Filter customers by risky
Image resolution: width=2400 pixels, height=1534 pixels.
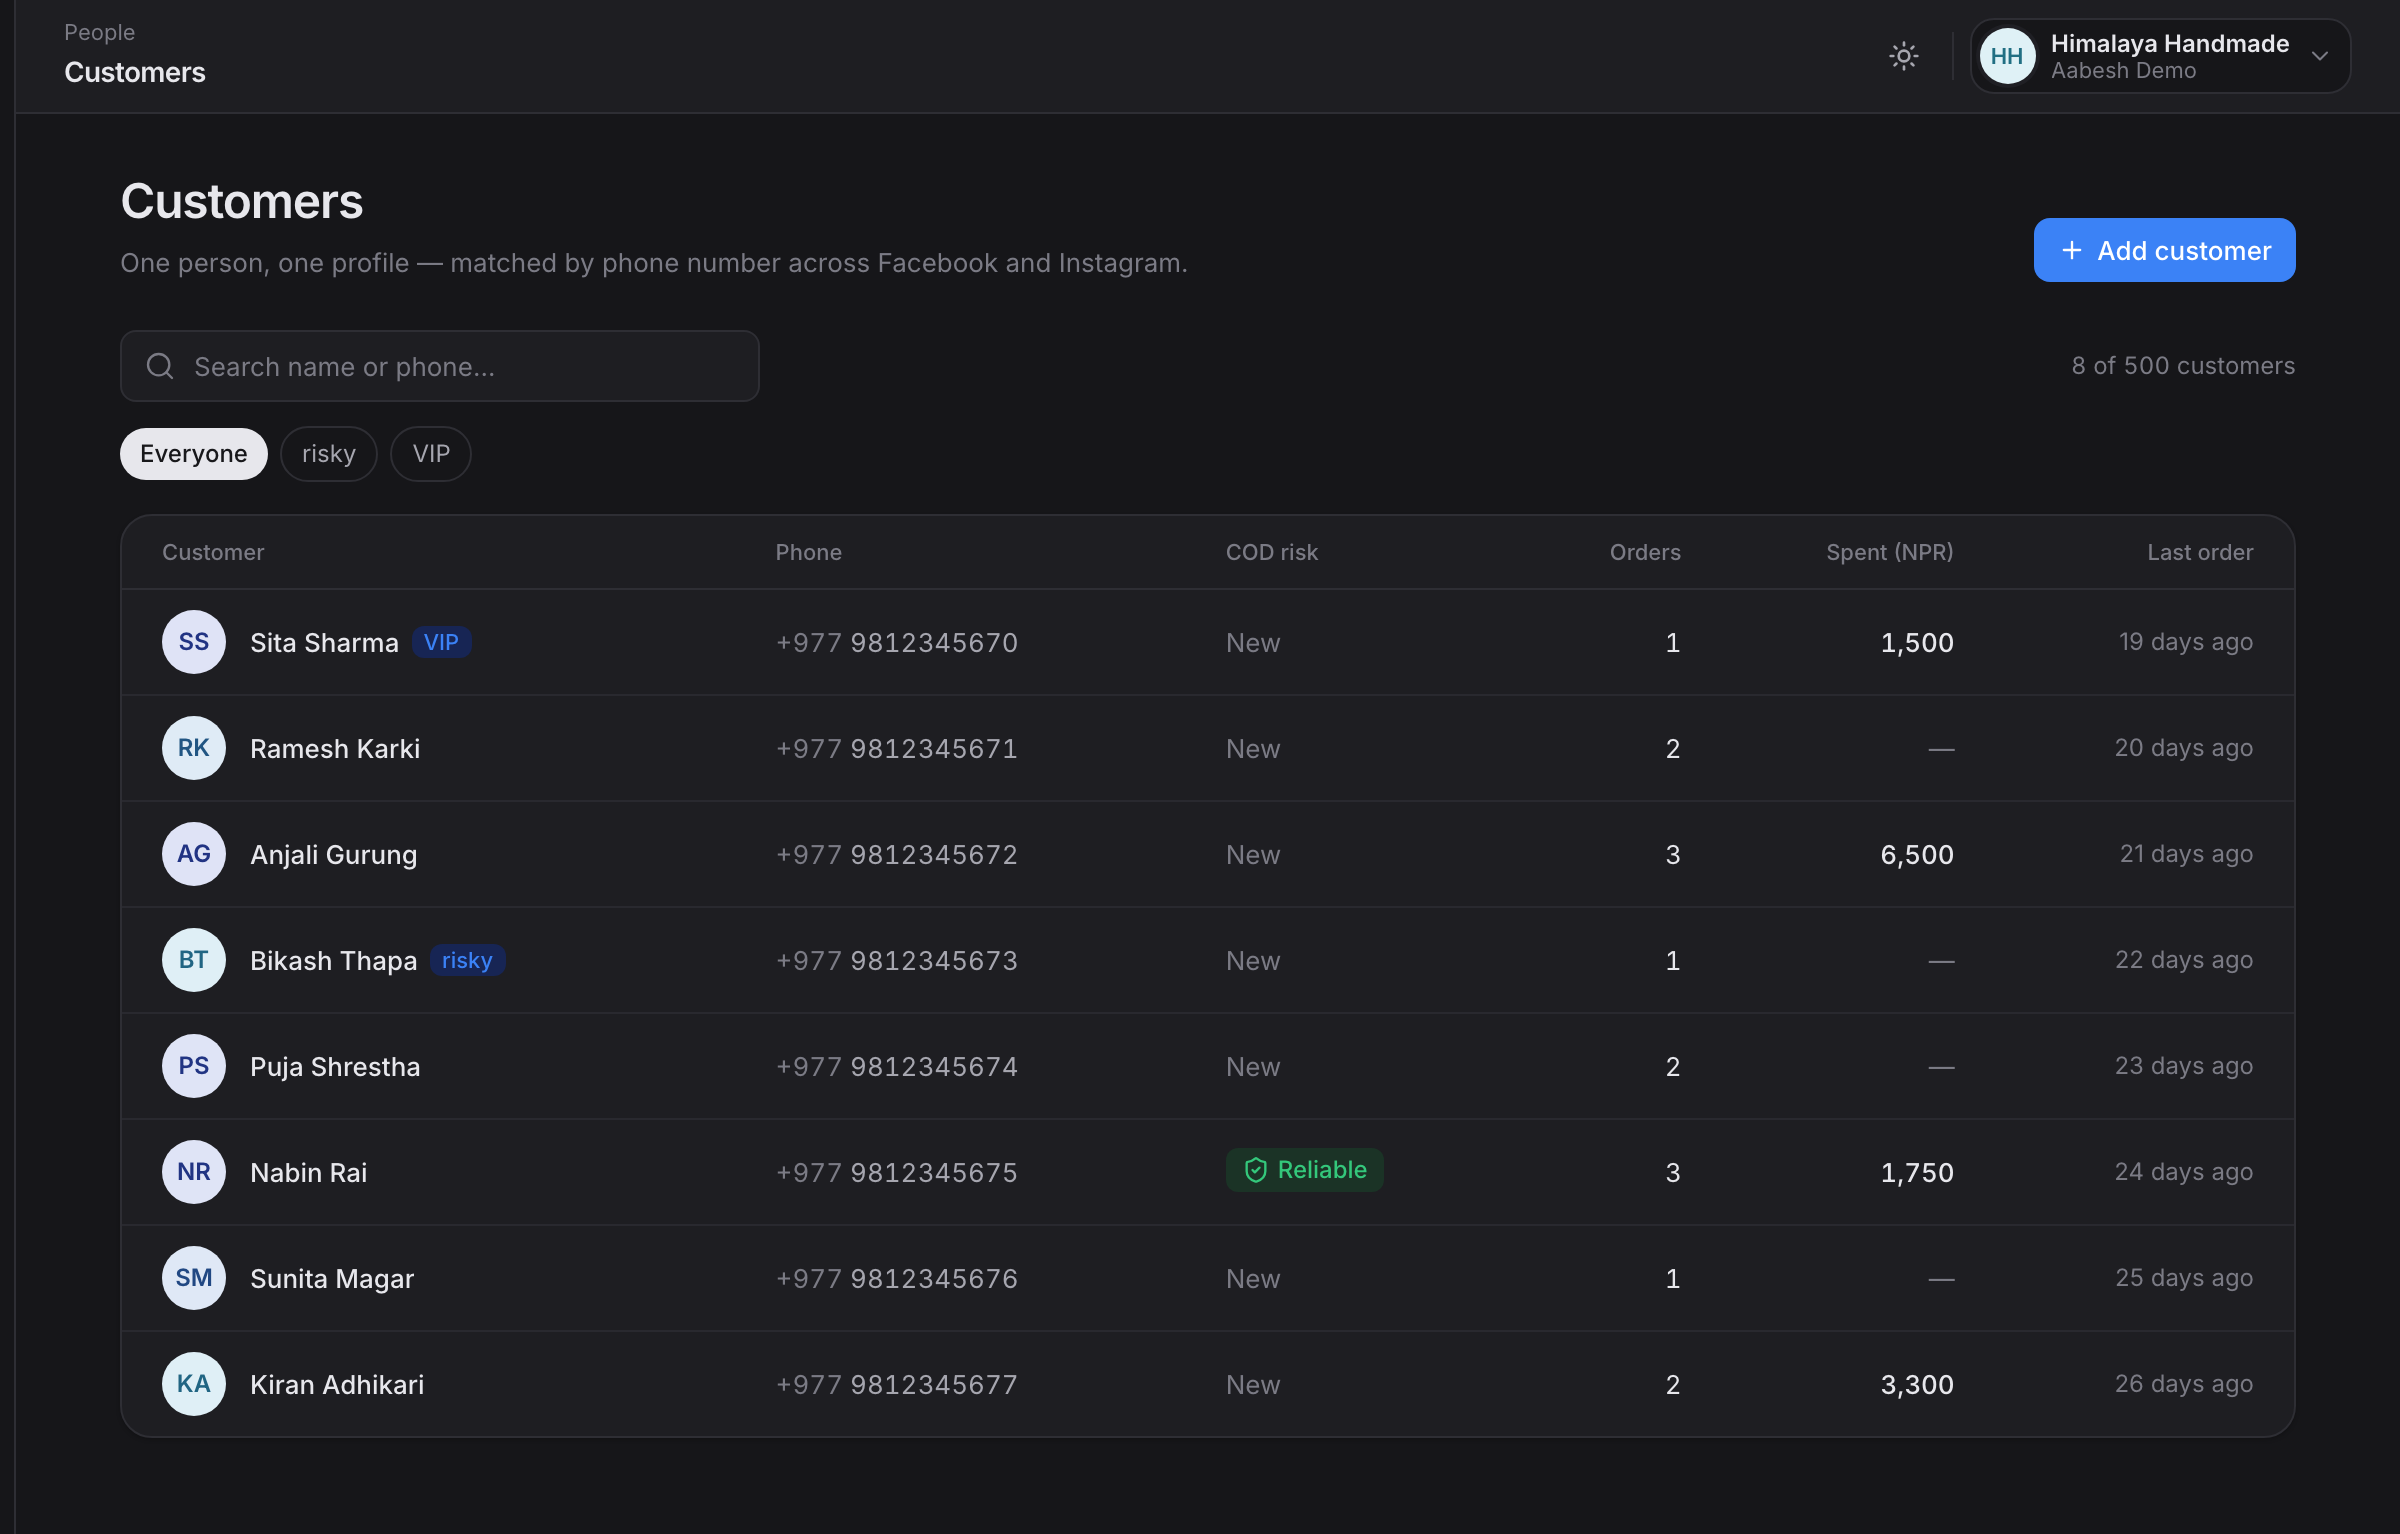point(329,454)
